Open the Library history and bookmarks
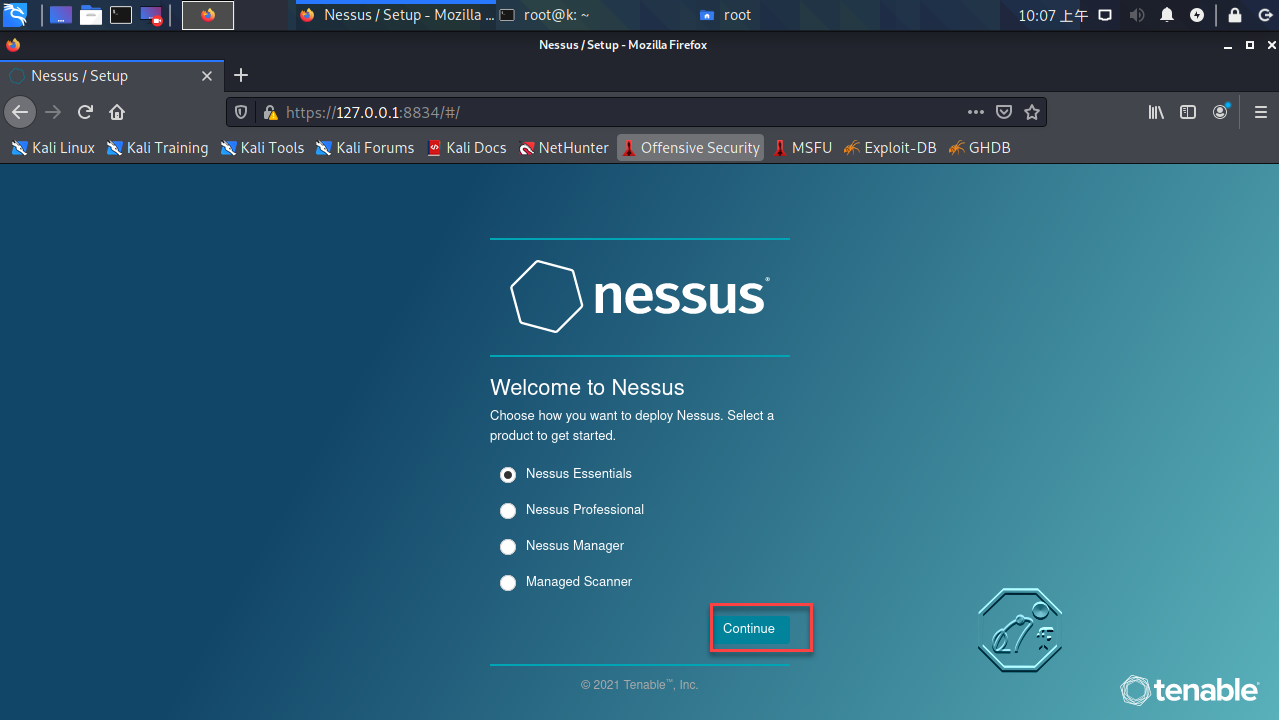This screenshot has height=720, width=1279. [1156, 113]
